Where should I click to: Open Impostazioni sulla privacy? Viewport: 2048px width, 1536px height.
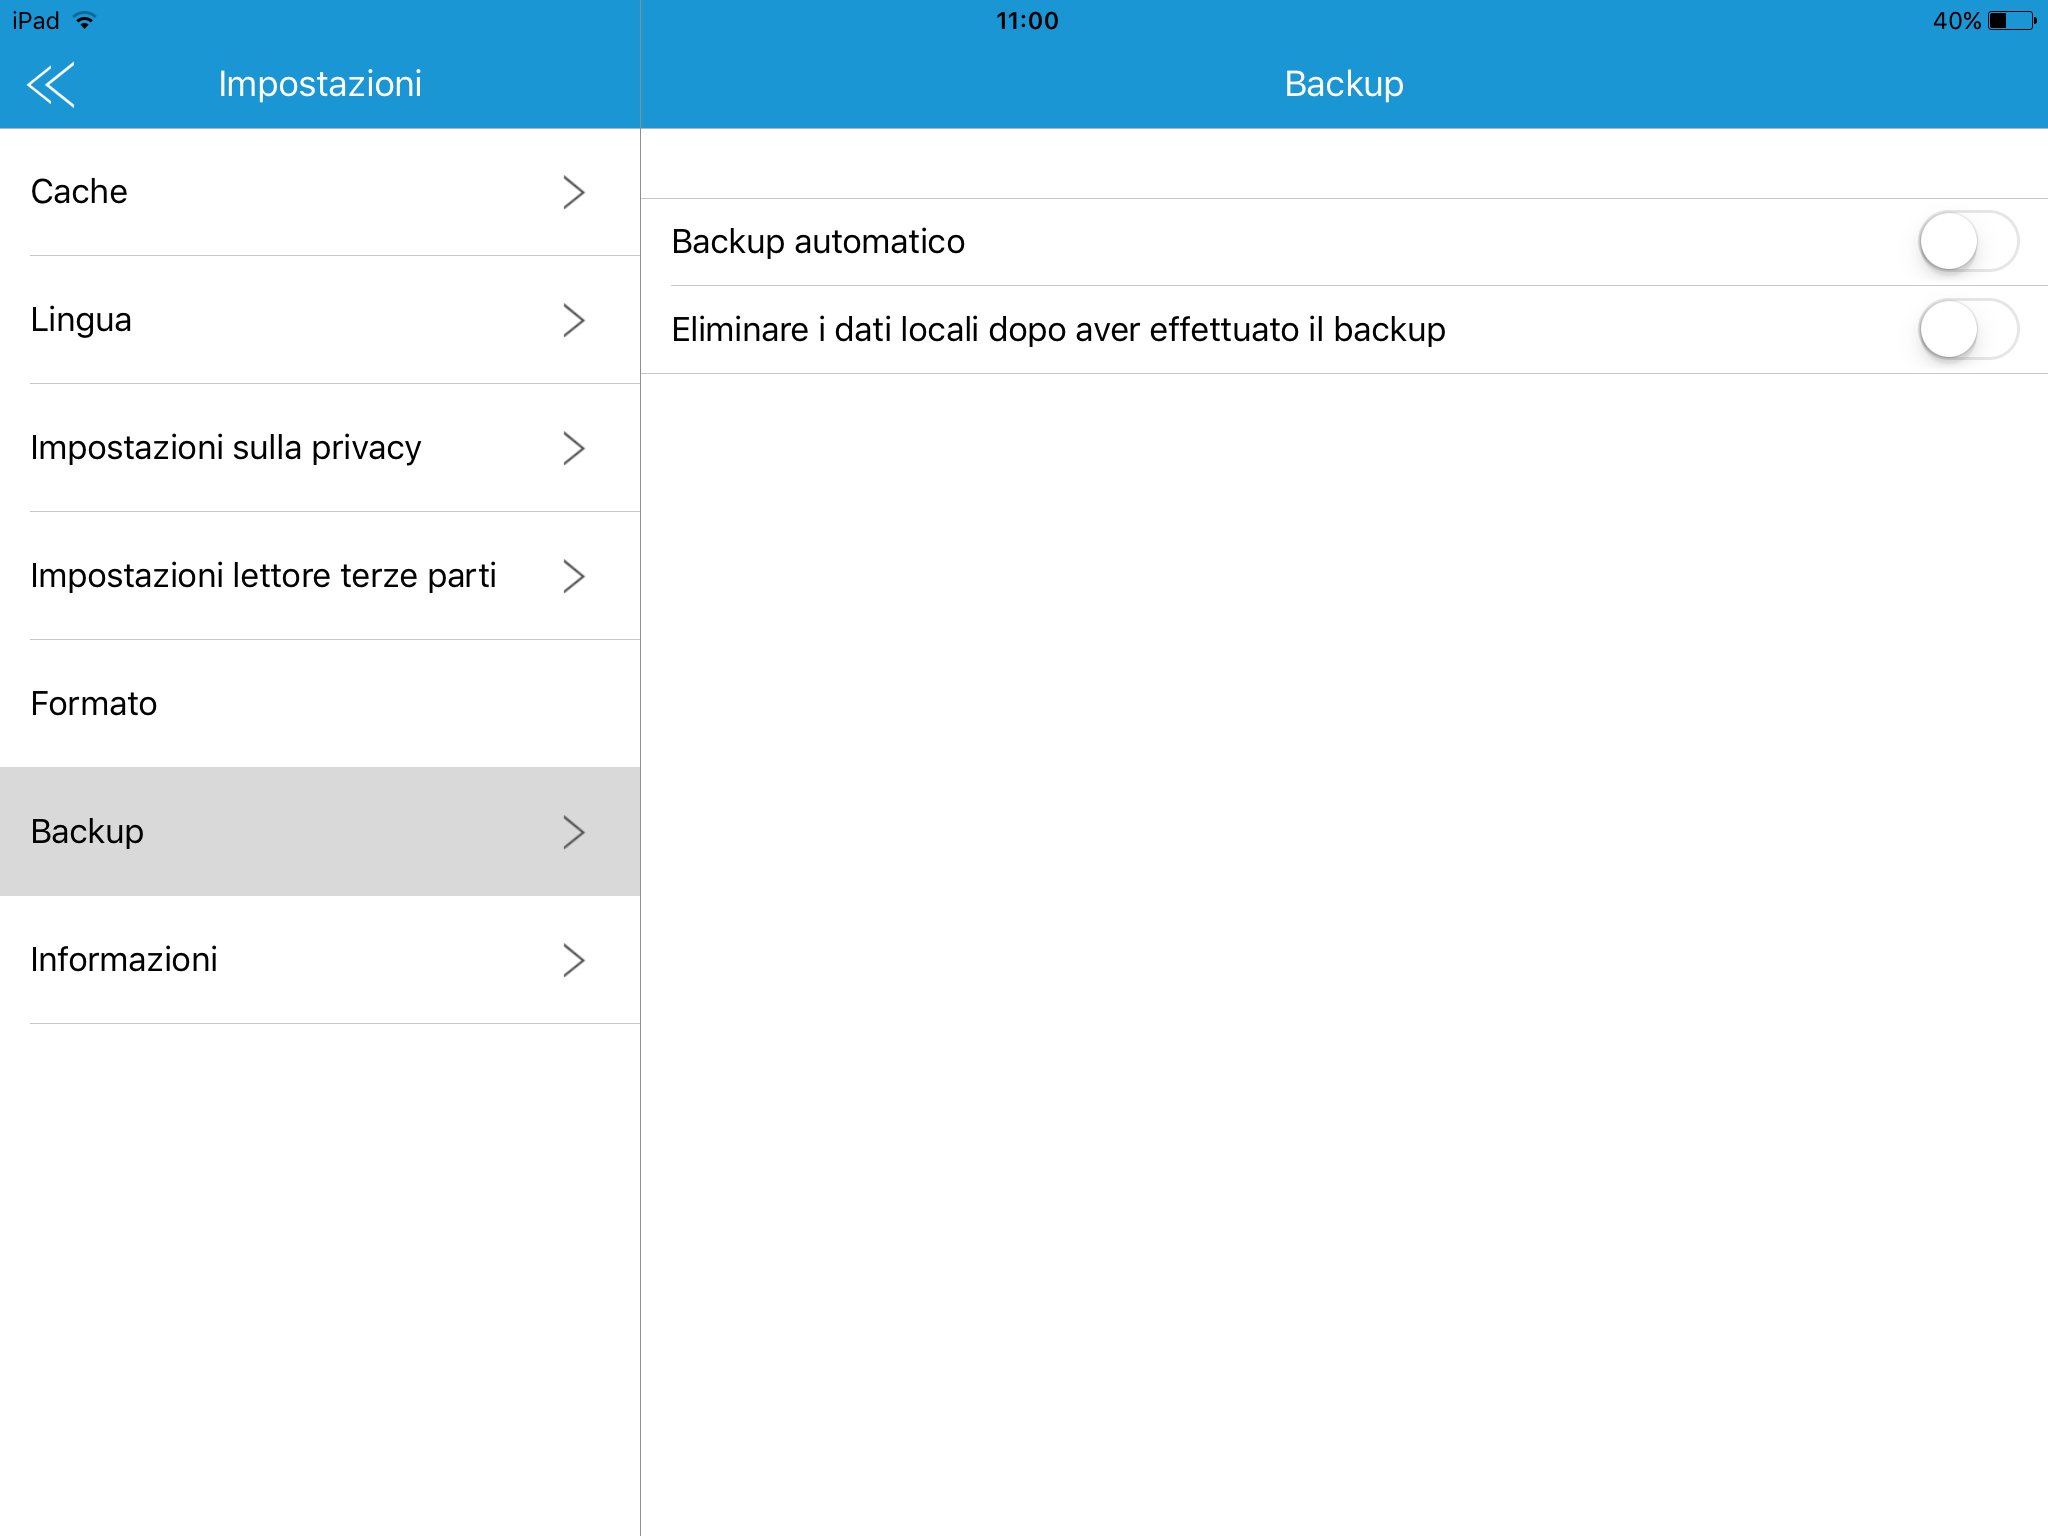point(226,448)
